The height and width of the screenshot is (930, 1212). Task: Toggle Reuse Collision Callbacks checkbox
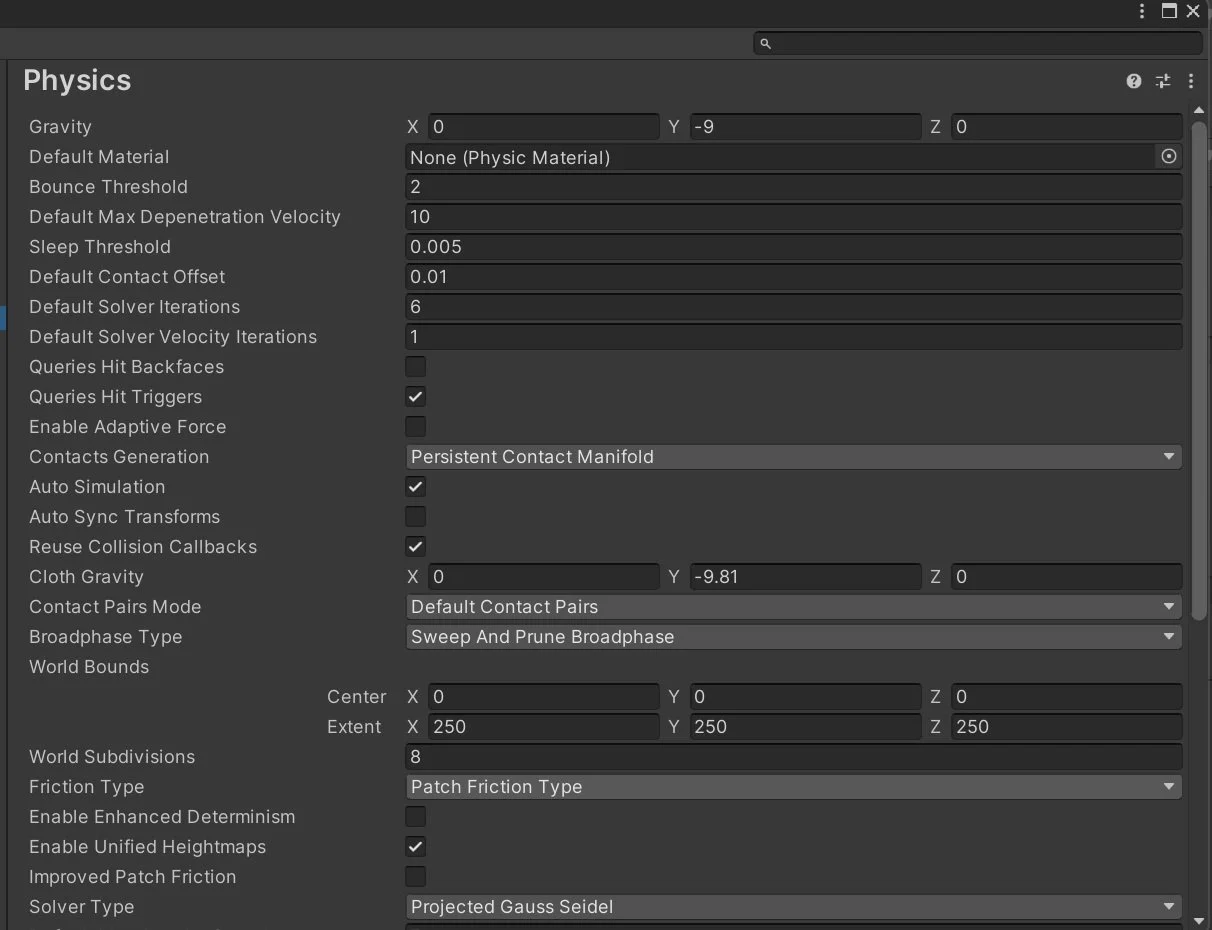coord(415,546)
